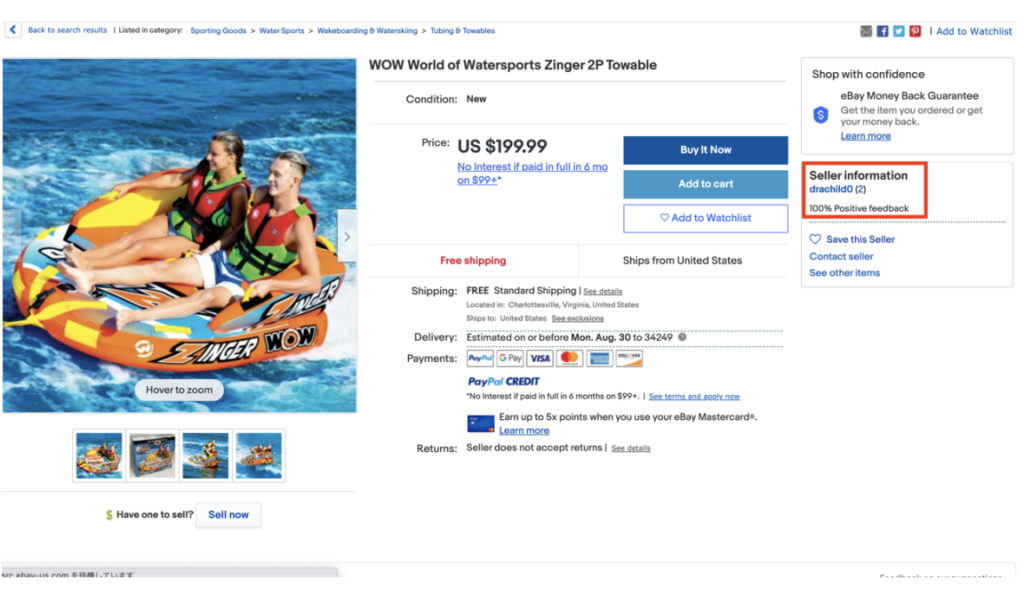1024x596 pixels.
Task: Click the PayPal payment icon
Action: 480,358
